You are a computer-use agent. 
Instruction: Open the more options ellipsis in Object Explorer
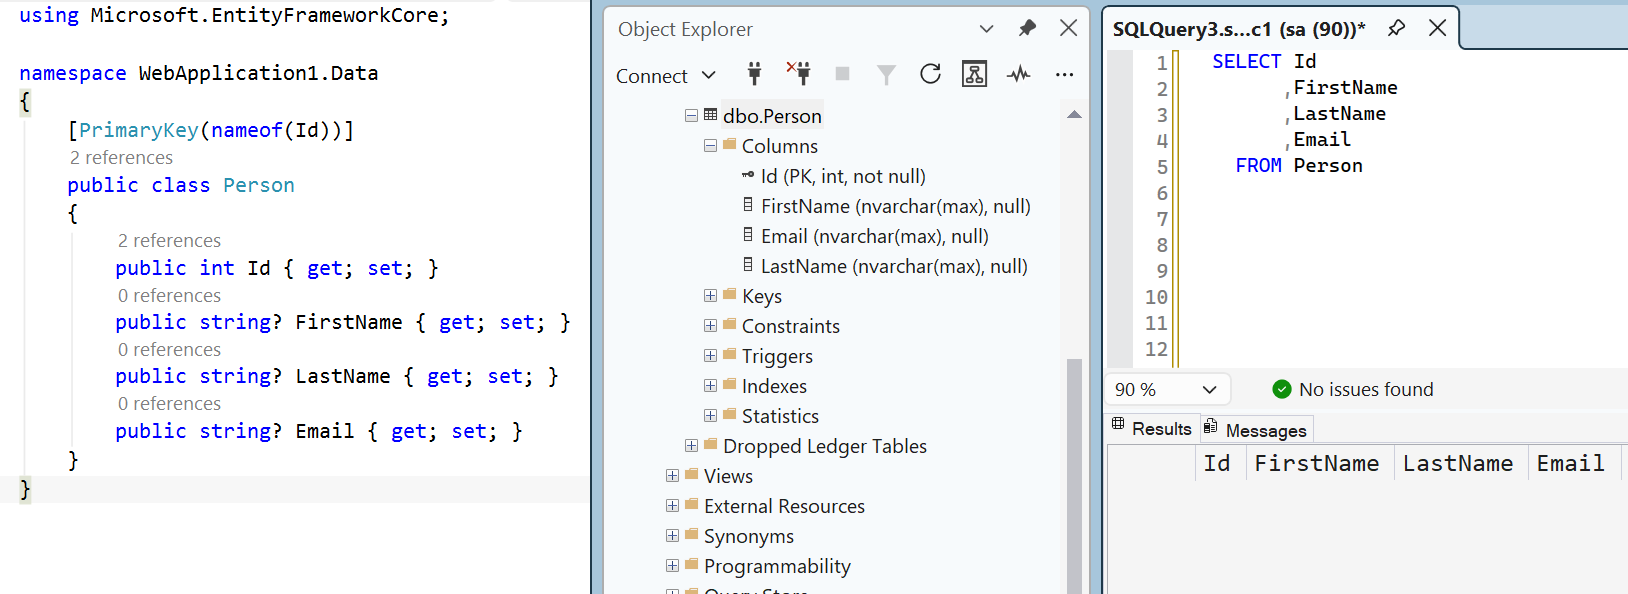coord(1064,74)
